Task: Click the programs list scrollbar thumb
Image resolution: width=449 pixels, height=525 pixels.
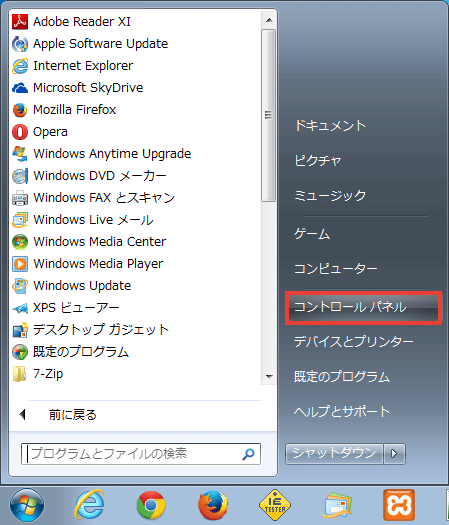Action: [269, 116]
